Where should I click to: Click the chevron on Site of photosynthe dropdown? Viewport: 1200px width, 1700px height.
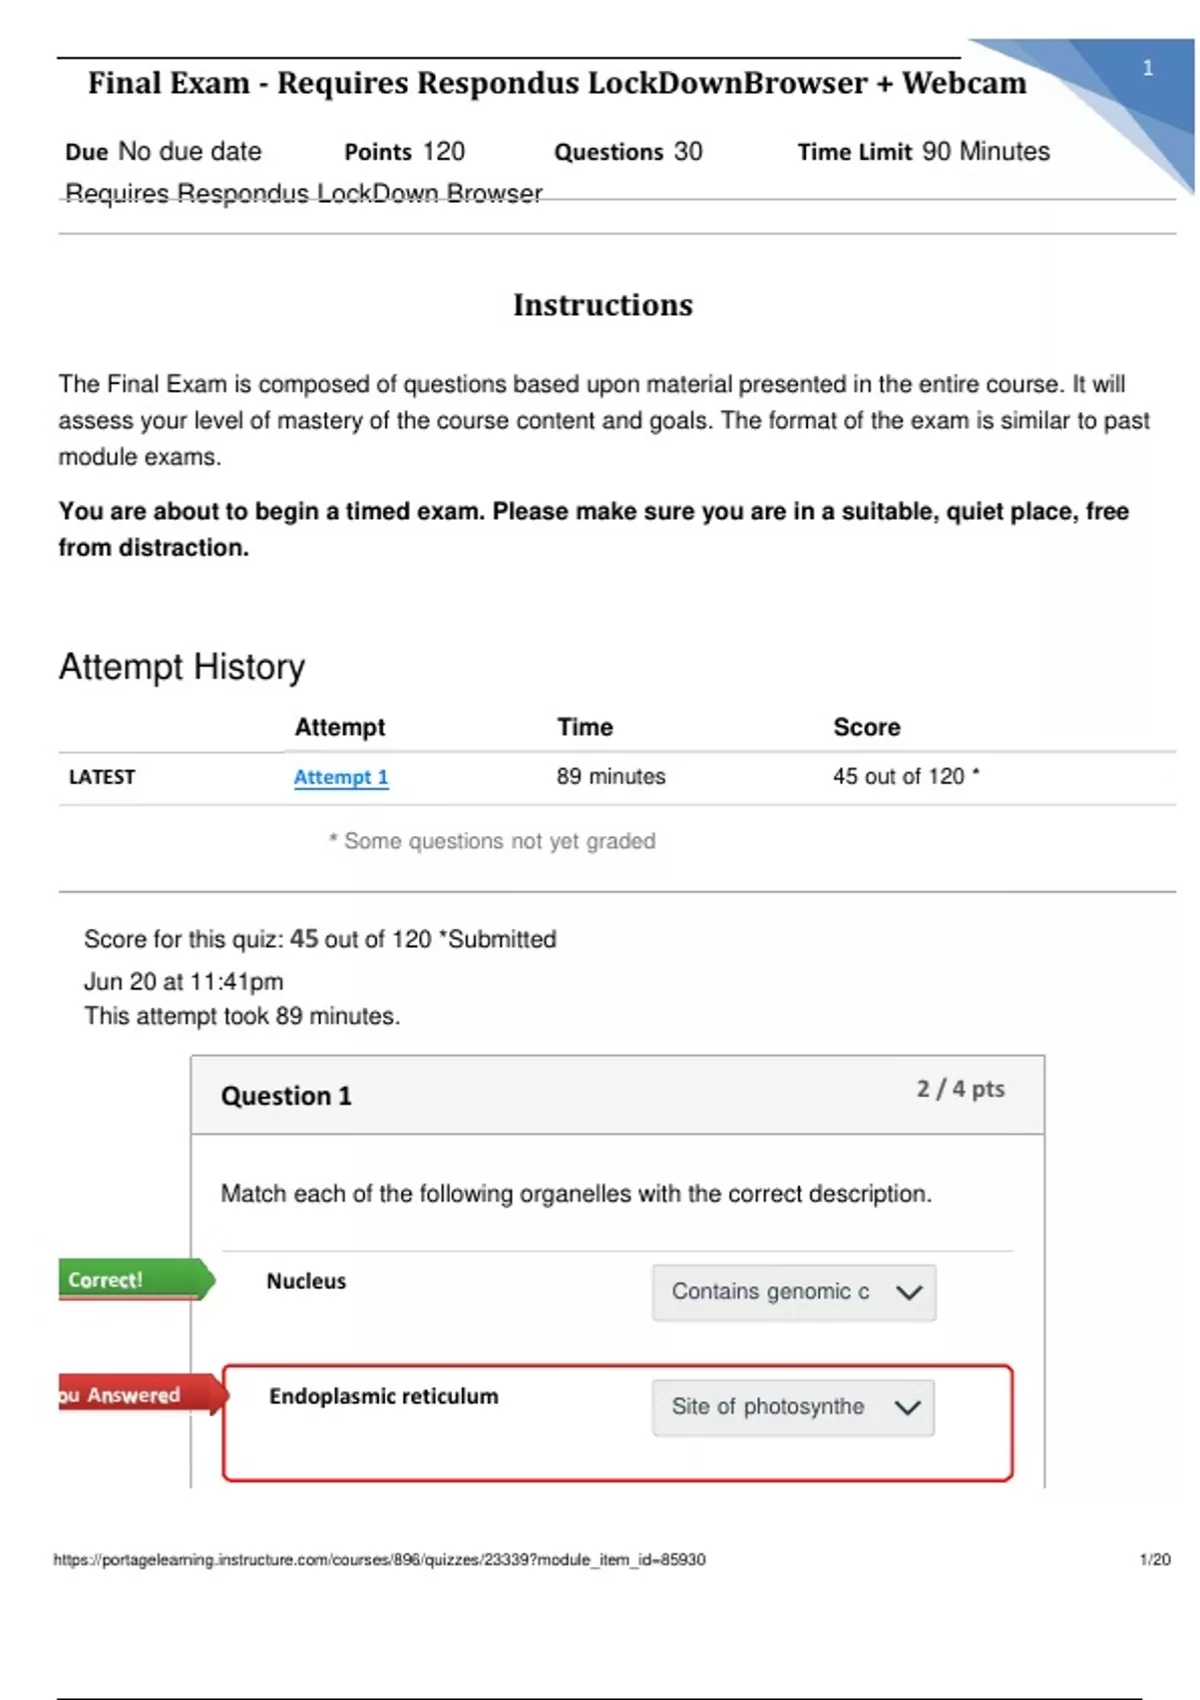[908, 1408]
